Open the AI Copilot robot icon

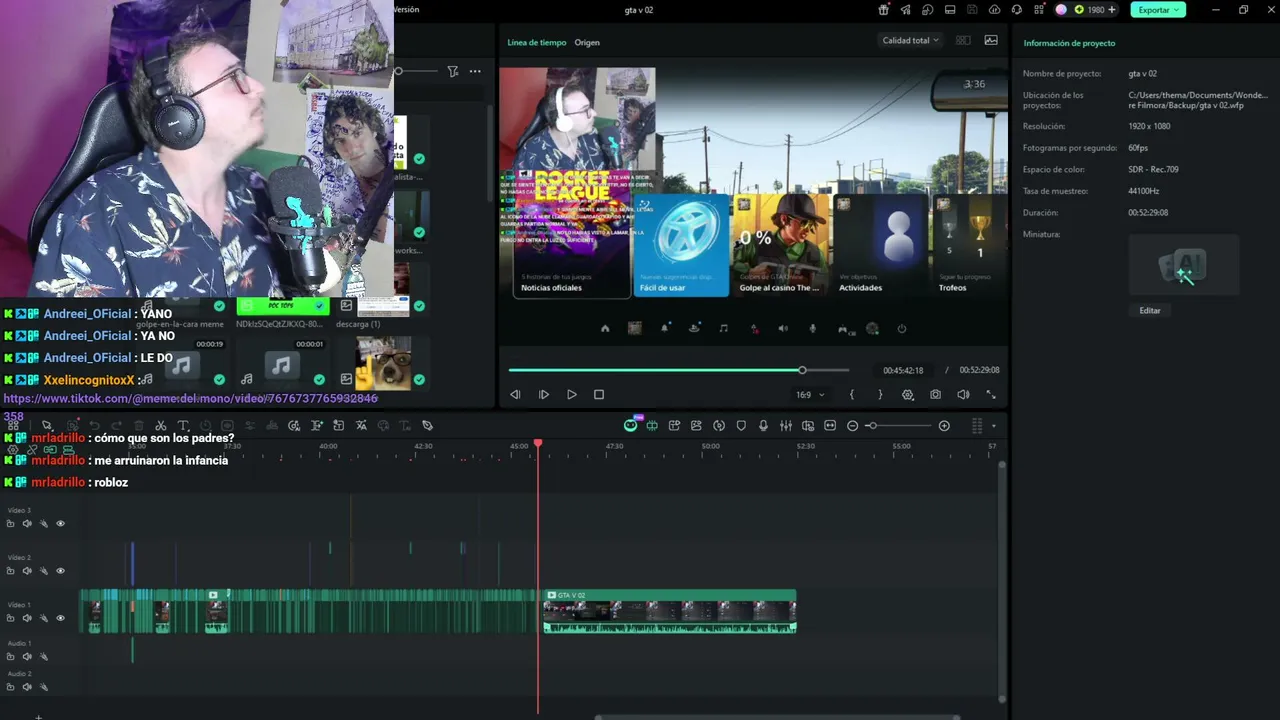click(x=630, y=426)
